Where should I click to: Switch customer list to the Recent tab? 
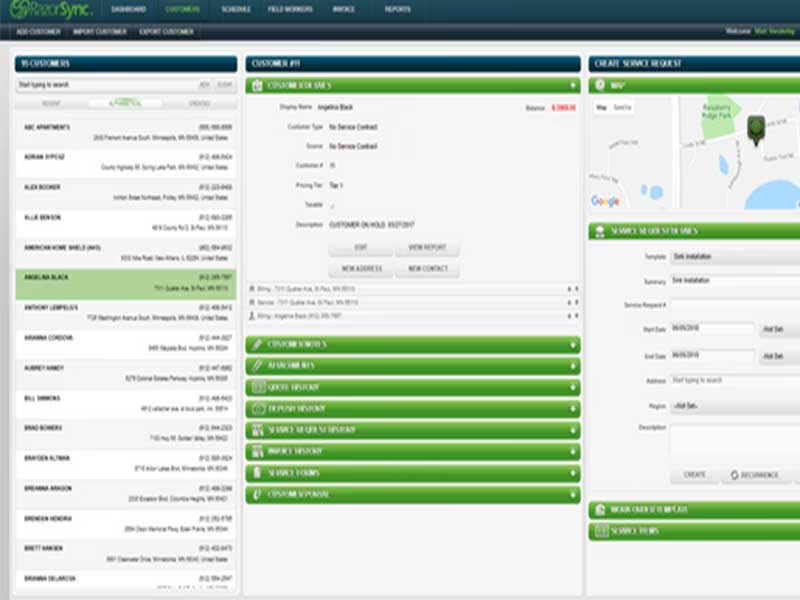click(x=51, y=104)
